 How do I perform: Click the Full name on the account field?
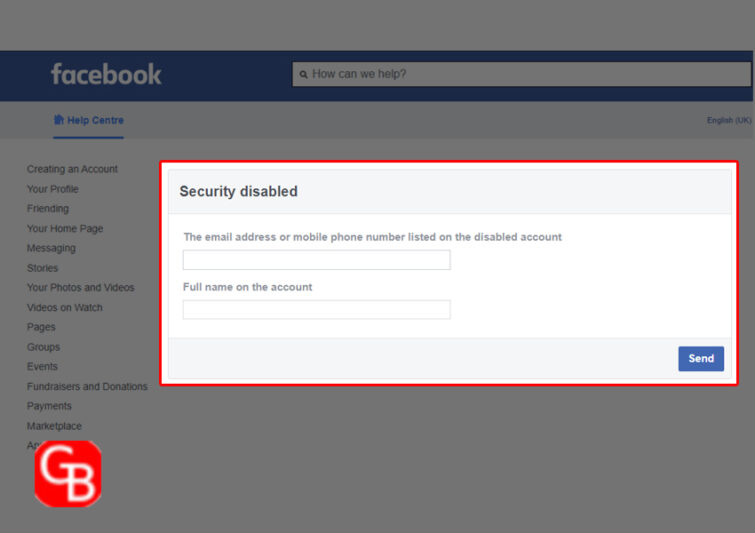(x=316, y=310)
